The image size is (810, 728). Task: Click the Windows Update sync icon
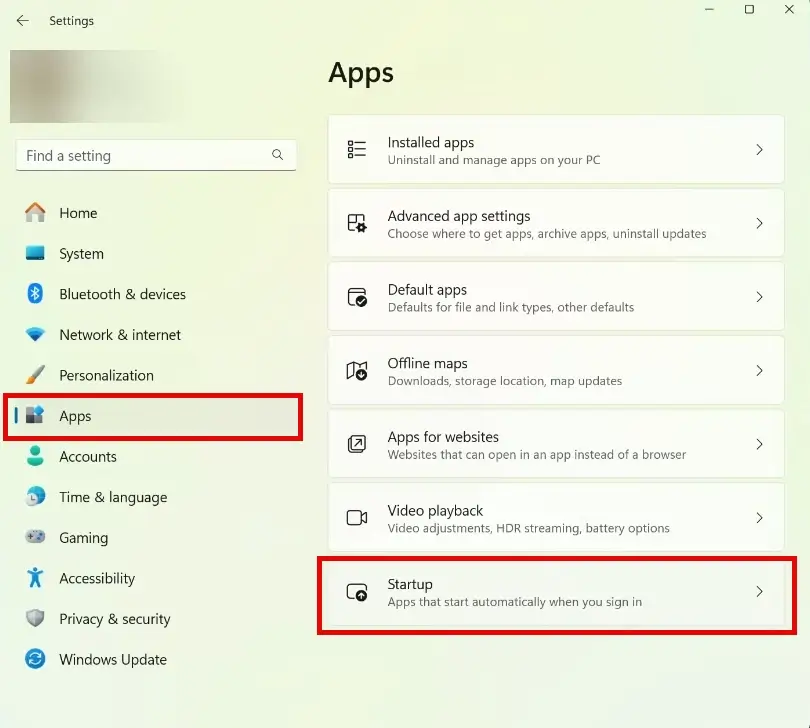click(x=35, y=659)
